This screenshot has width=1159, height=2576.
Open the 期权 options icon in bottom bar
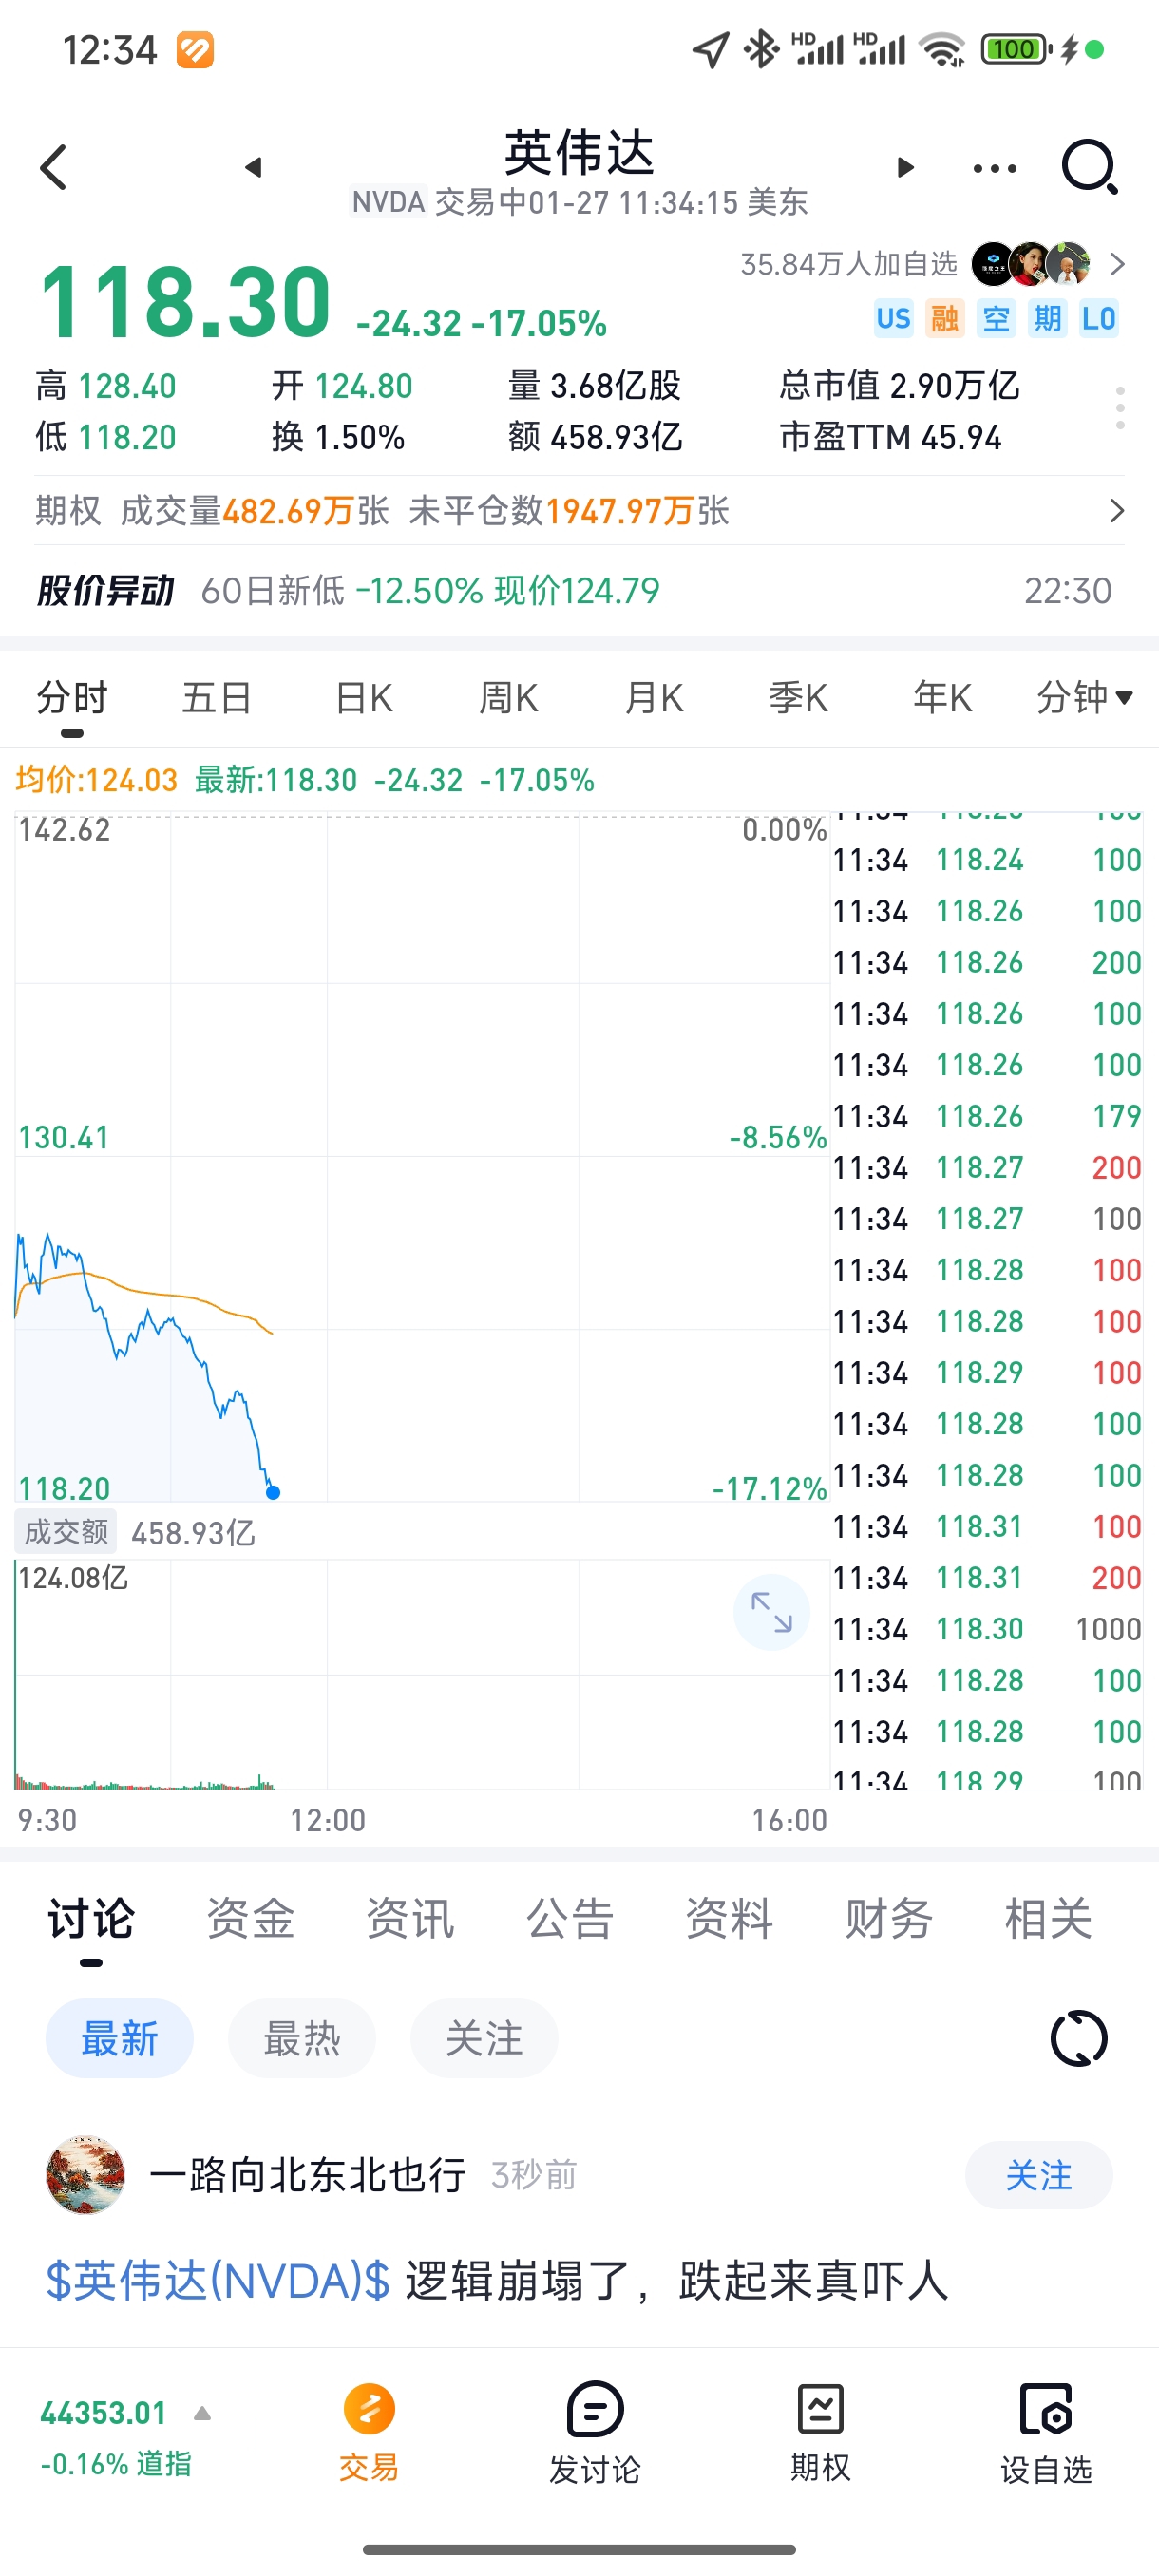pos(820,2433)
